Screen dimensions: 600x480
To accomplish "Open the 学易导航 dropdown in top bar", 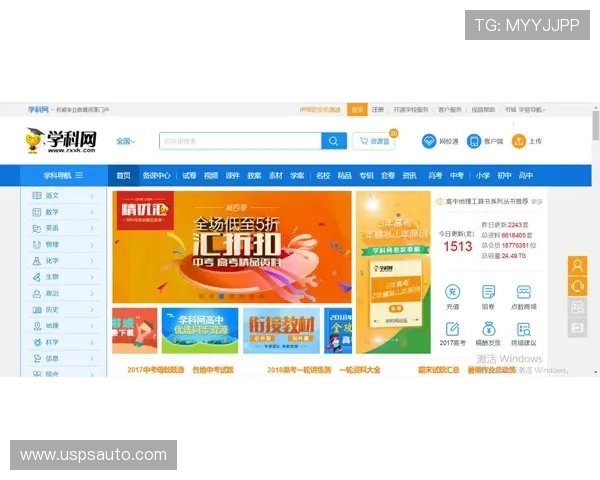I will tap(532, 110).
